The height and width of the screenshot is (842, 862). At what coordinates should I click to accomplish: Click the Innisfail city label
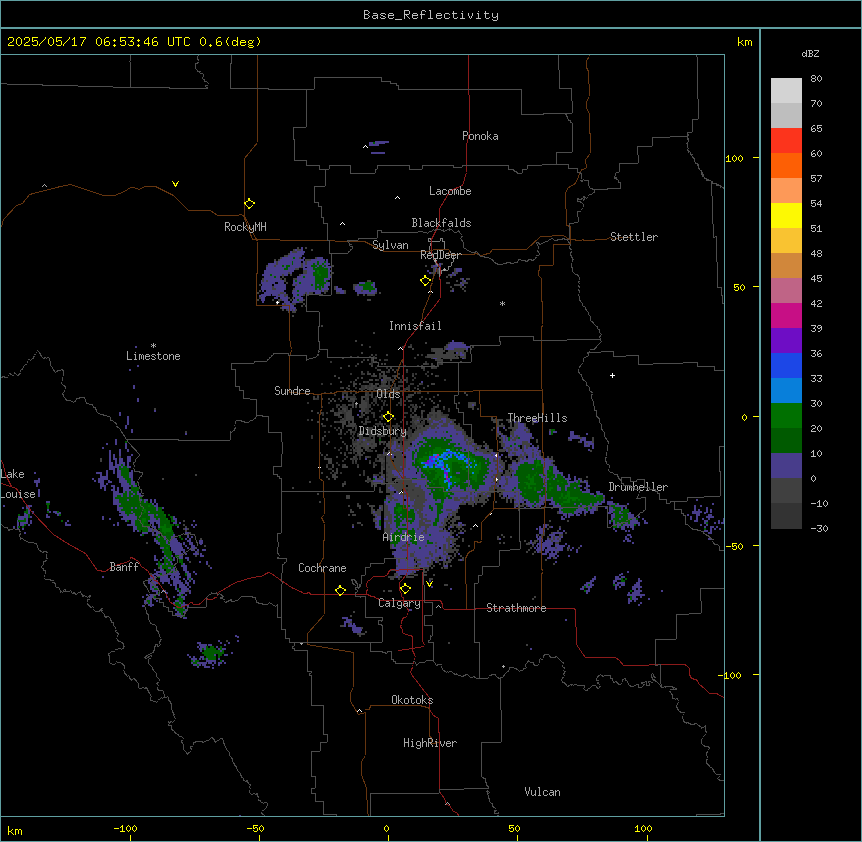click(x=415, y=326)
